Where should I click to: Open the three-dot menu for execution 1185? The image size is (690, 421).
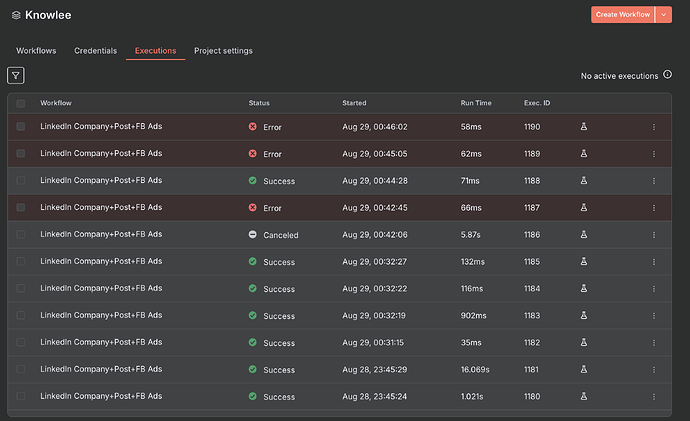coord(654,261)
